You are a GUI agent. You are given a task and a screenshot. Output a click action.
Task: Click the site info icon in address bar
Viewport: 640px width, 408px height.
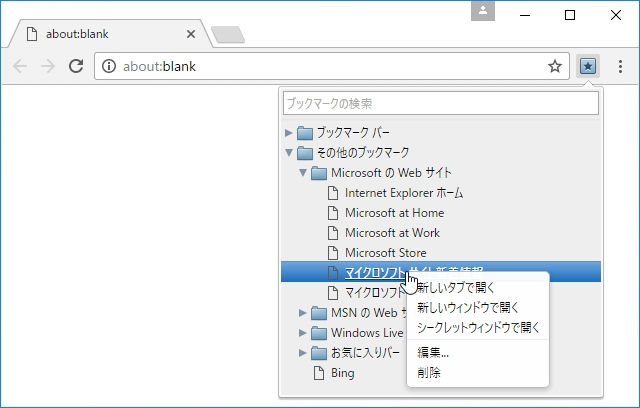pyautogui.click(x=109, y=66)
